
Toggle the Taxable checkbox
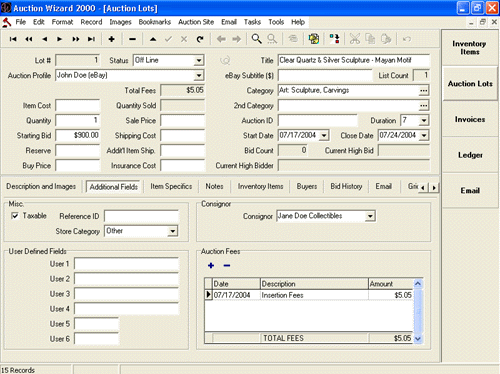15,216
